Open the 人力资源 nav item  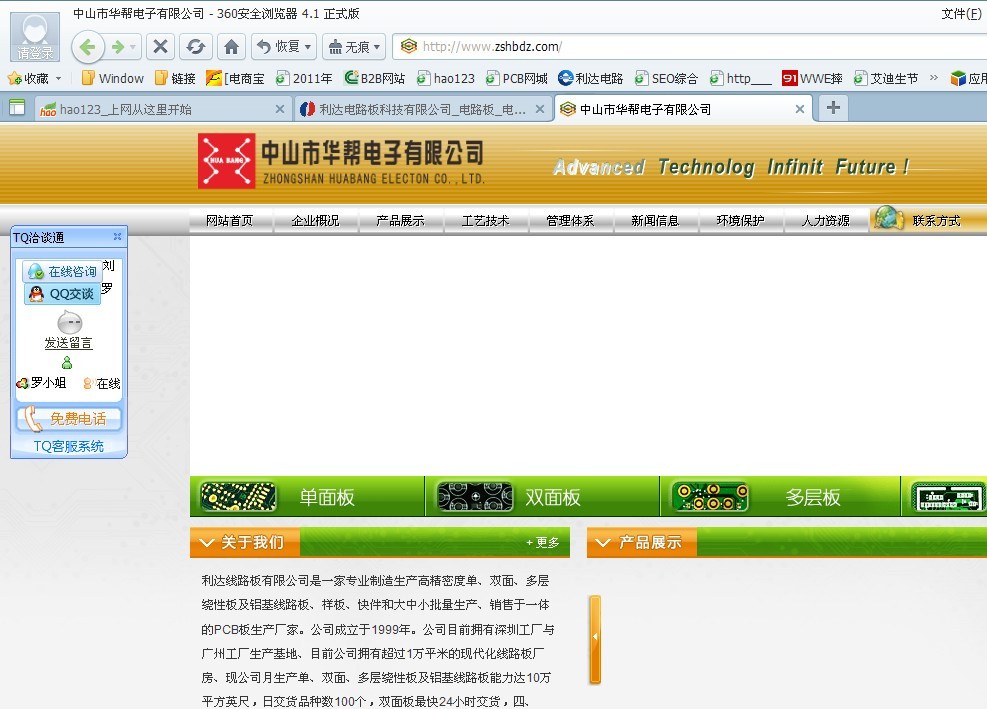point(826,220)
